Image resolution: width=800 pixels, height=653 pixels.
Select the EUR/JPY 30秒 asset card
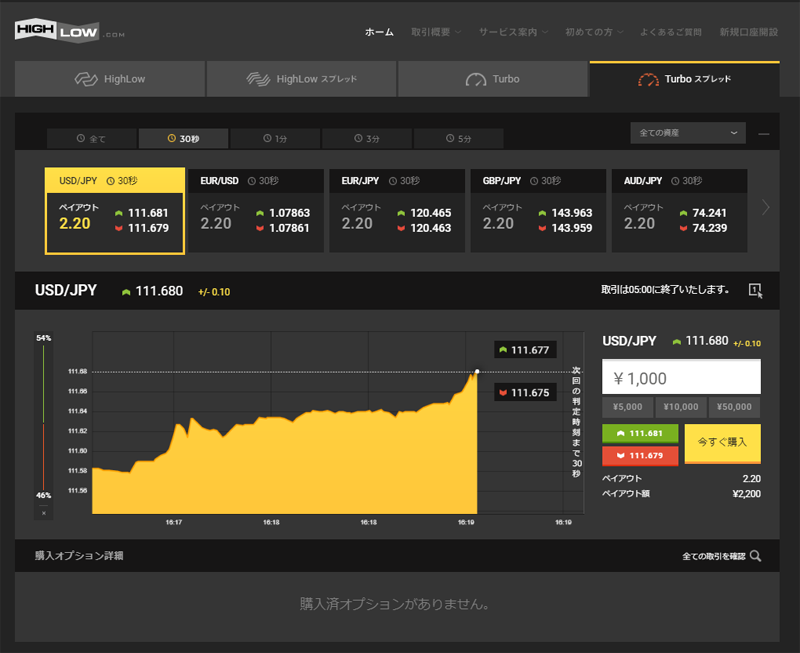pyautogui.click(x=397, y=211)
